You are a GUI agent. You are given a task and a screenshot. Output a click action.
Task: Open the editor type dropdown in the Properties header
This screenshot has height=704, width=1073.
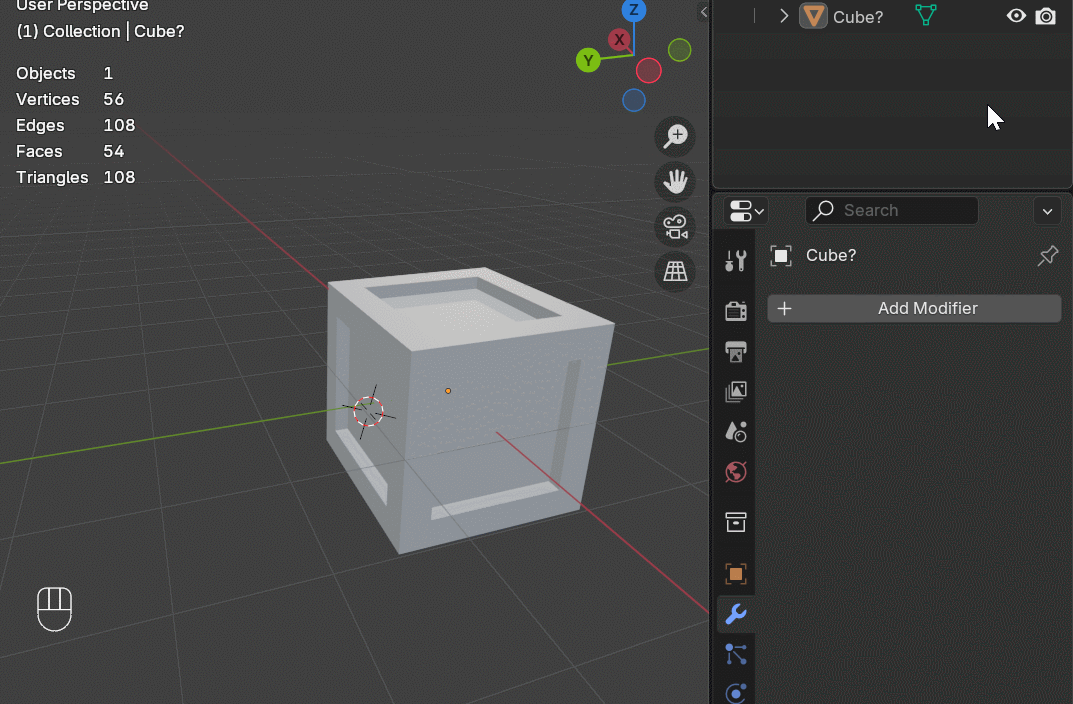click(744, 210)
